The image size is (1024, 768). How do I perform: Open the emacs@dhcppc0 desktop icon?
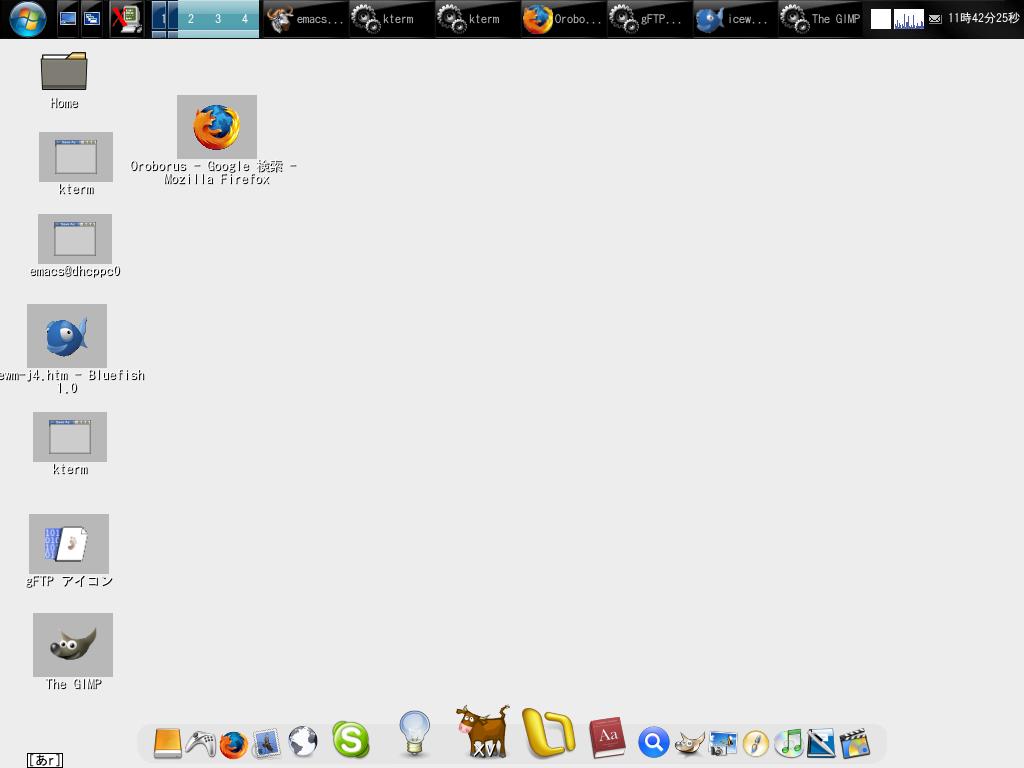pos(75,239)
